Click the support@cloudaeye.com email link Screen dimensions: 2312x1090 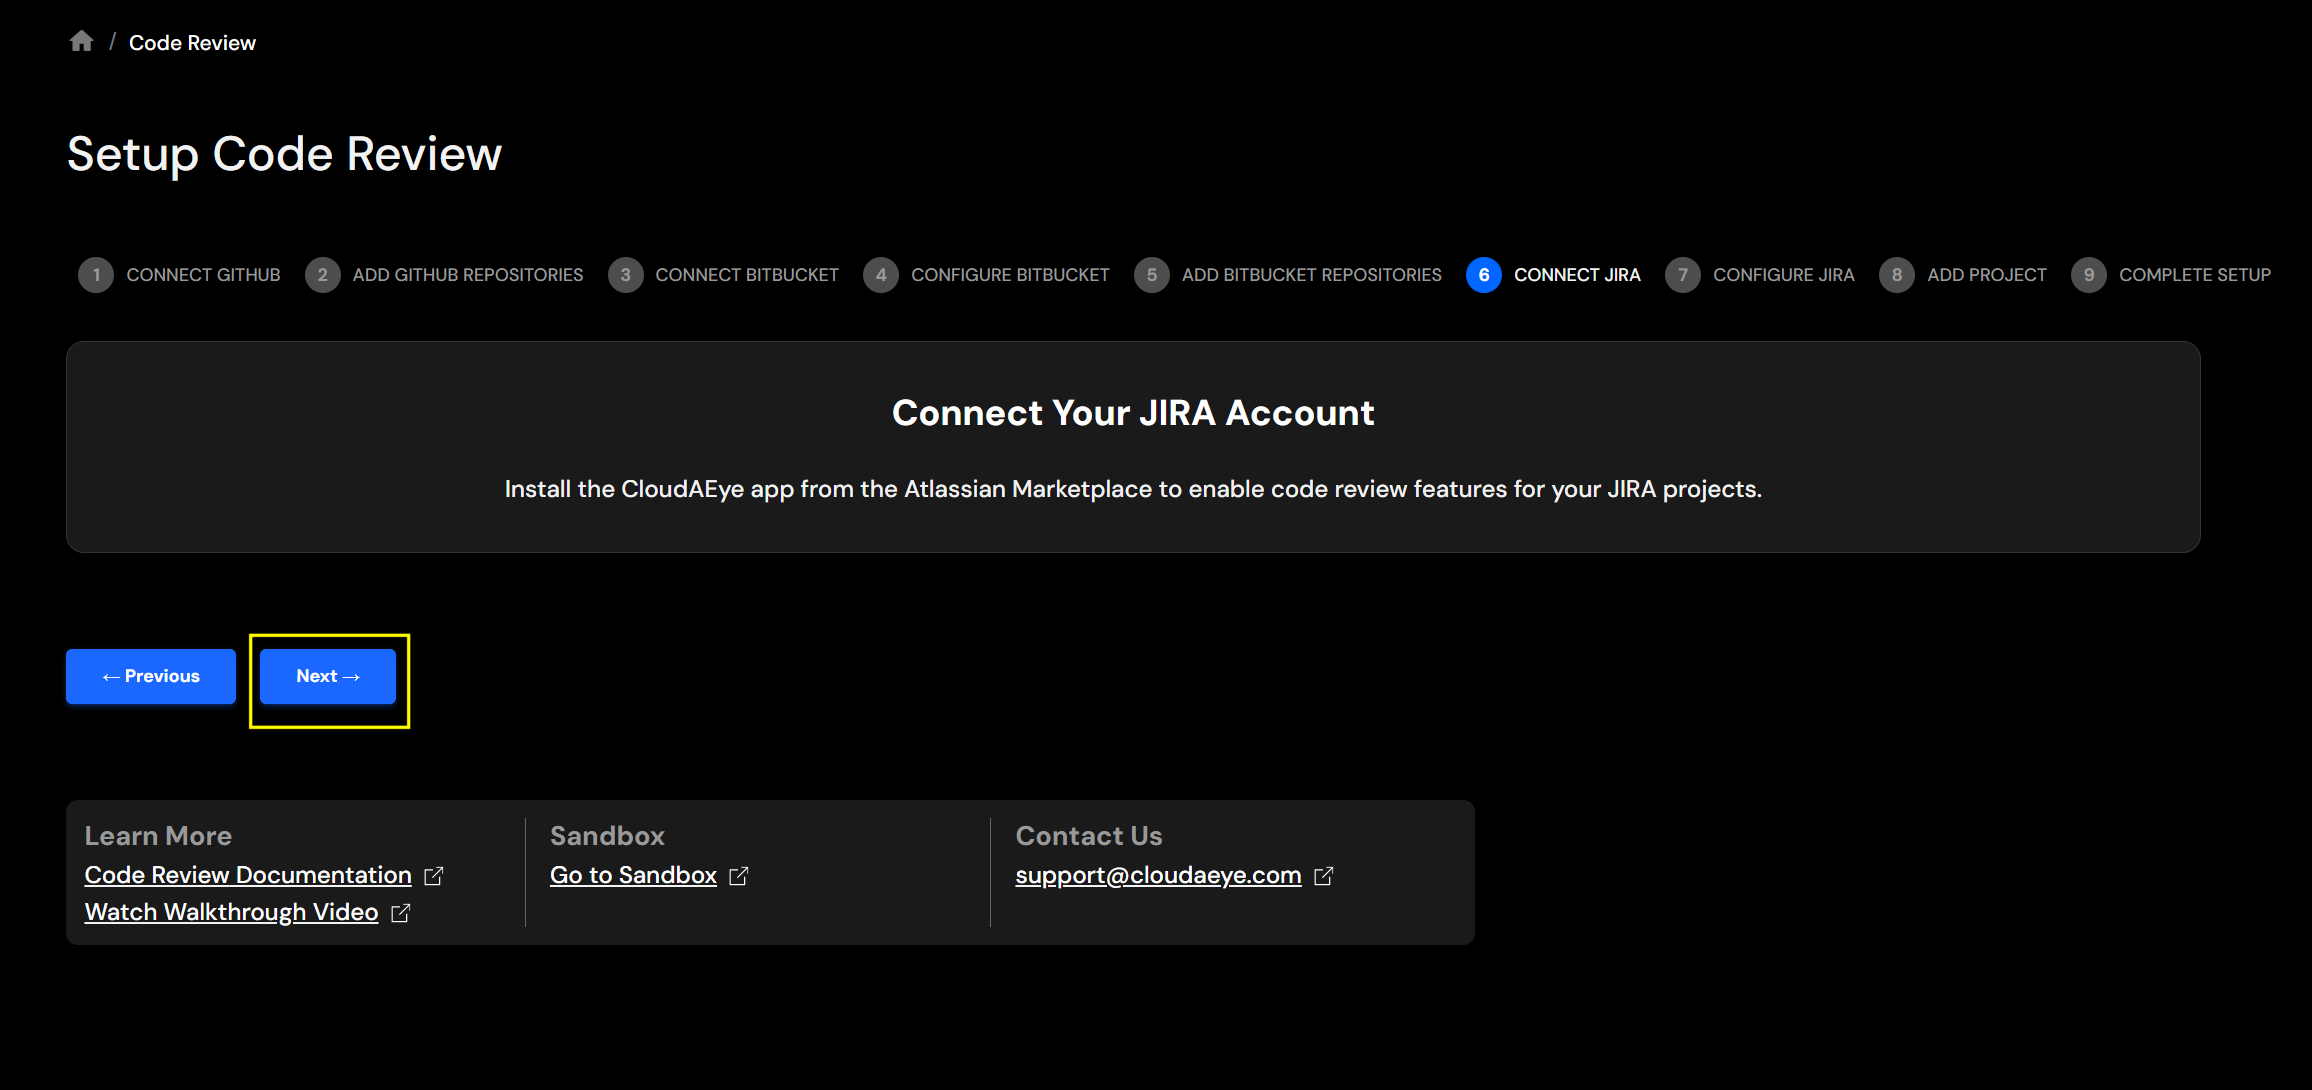click(x=1158, y=875)
